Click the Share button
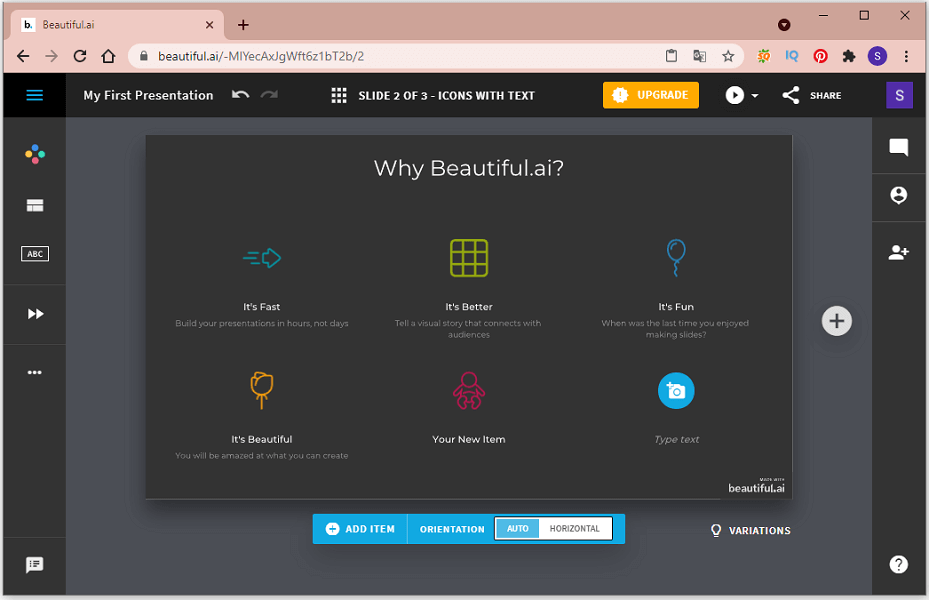 (811, 95)
